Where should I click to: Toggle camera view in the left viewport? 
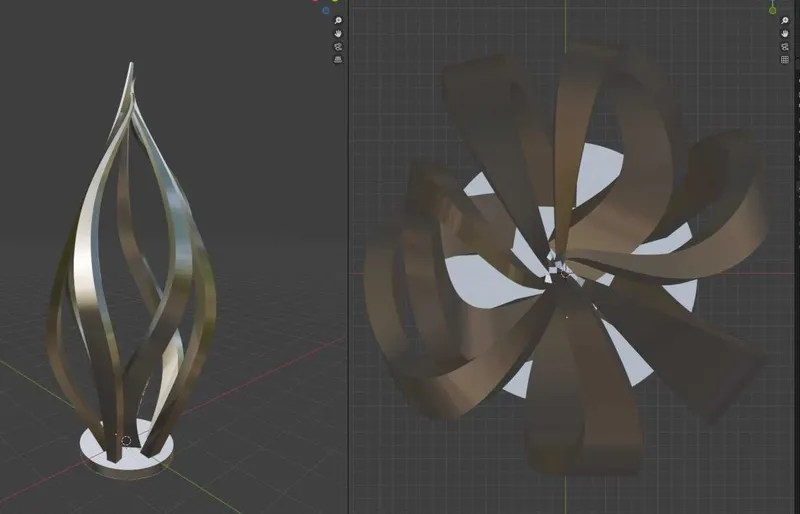[x=338, y=46]
